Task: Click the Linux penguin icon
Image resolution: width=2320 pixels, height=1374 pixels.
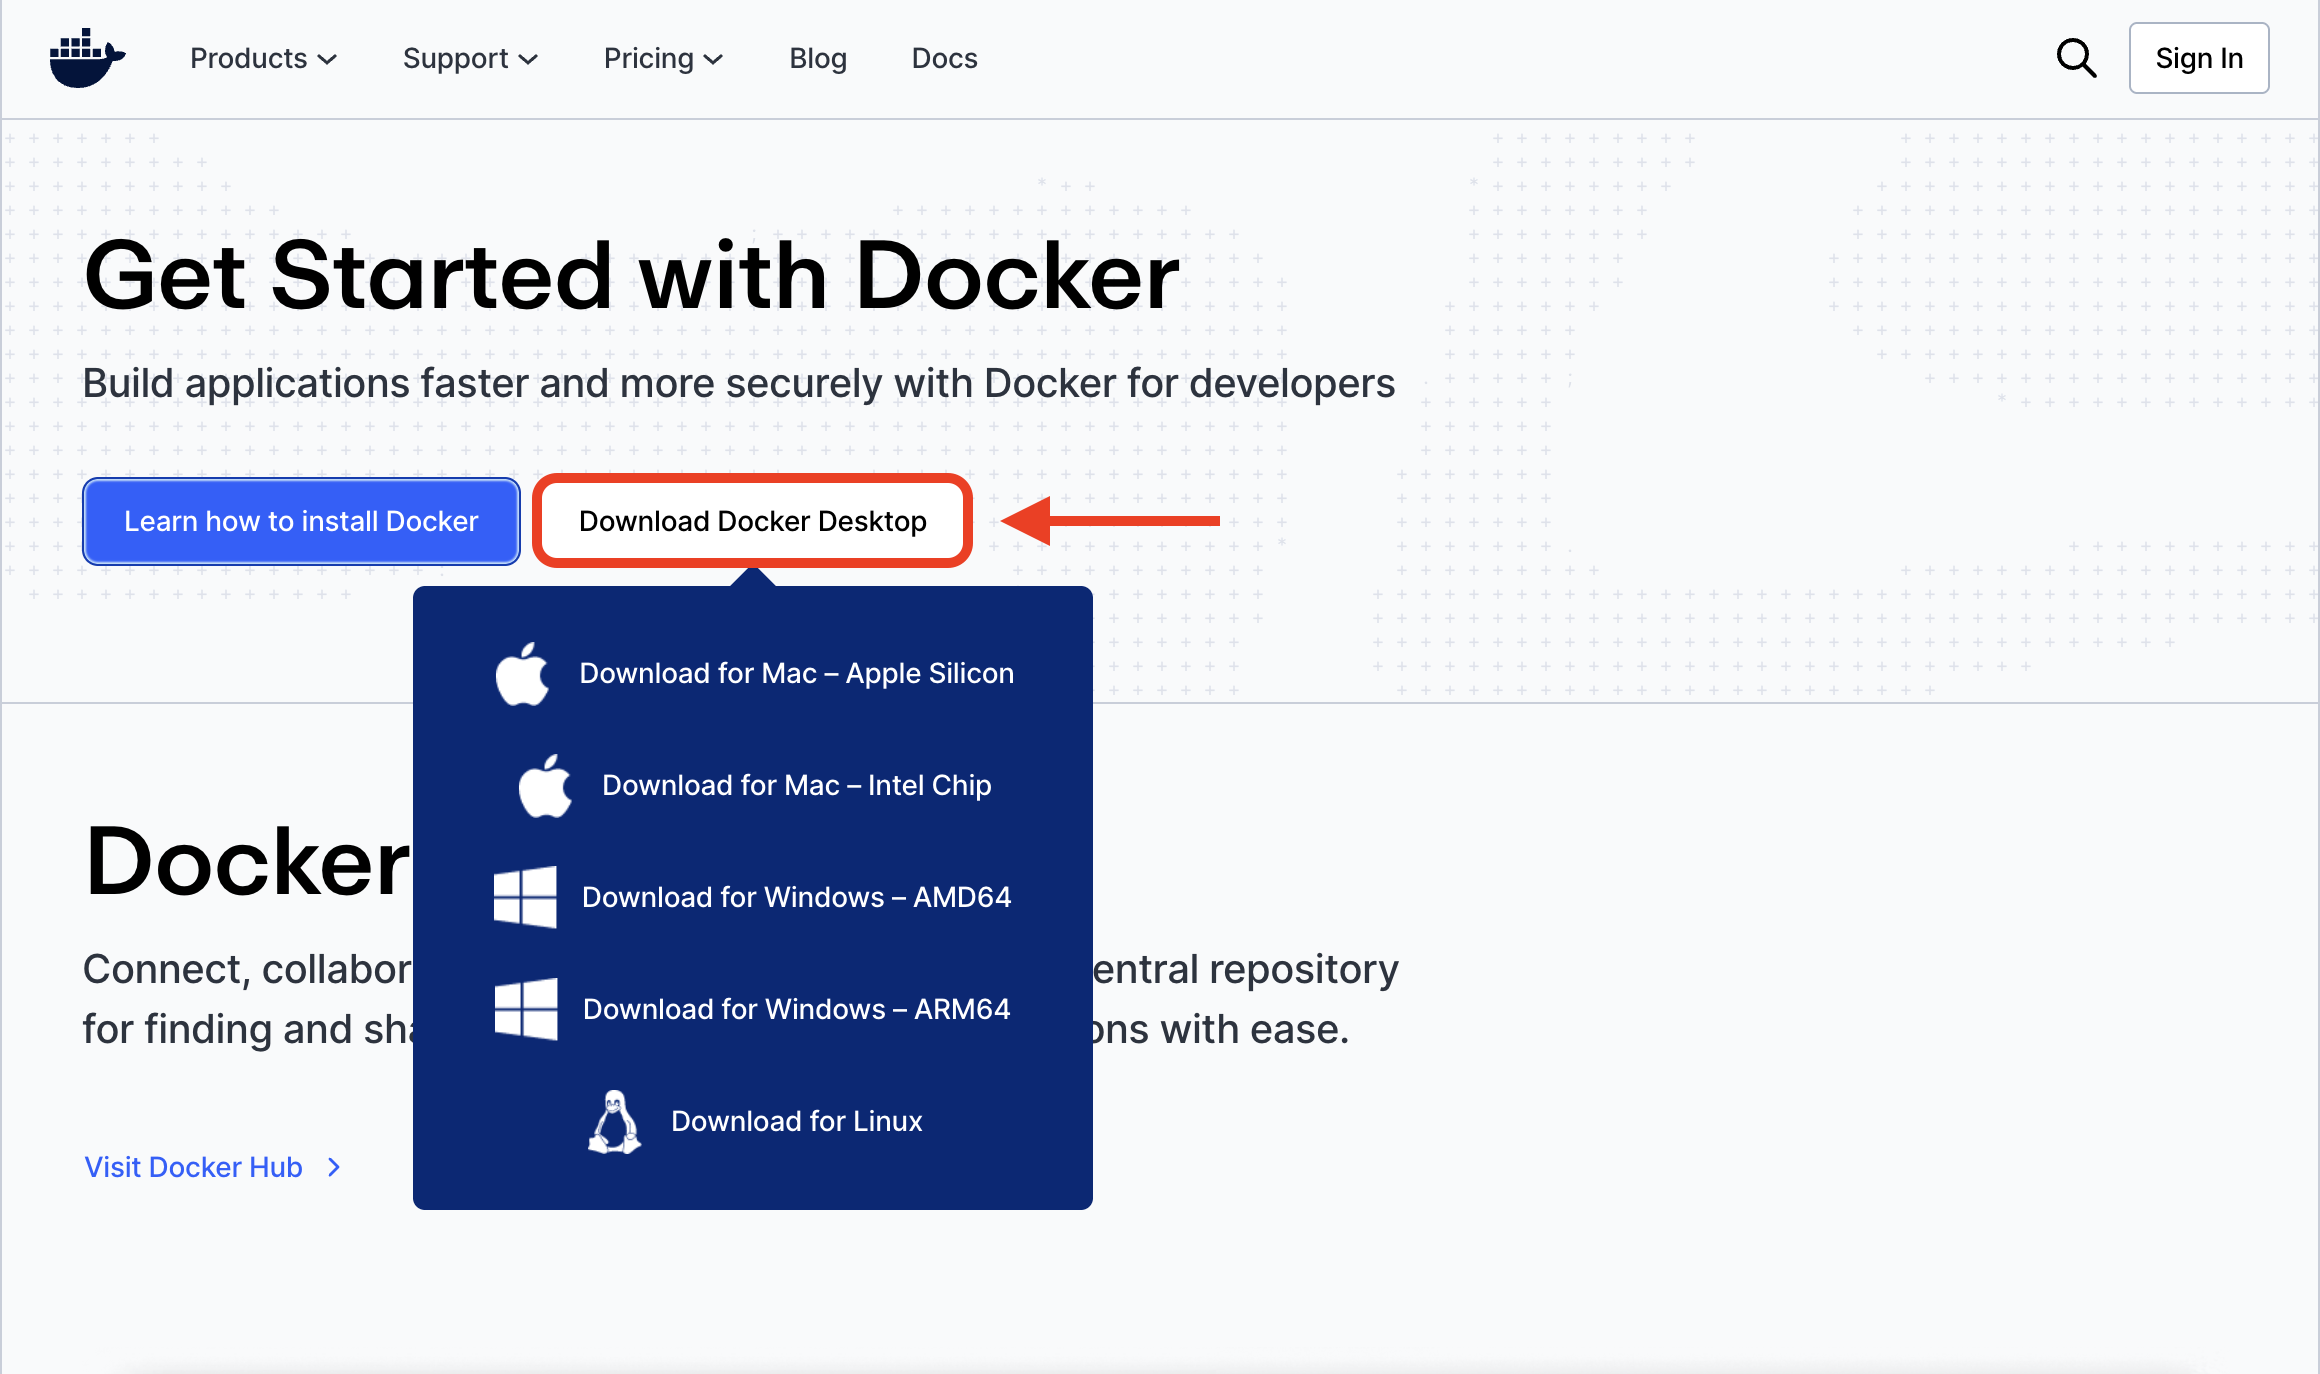Action: (614, 1122)
